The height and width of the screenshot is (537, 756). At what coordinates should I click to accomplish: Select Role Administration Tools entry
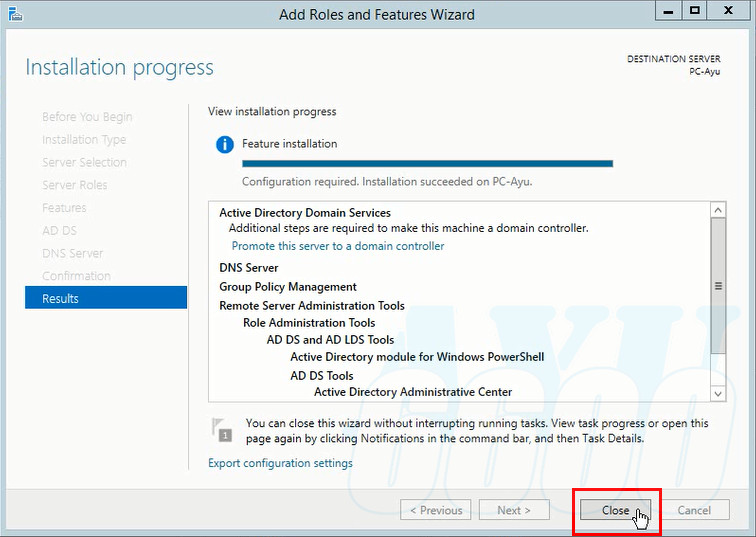click(309, 322)
